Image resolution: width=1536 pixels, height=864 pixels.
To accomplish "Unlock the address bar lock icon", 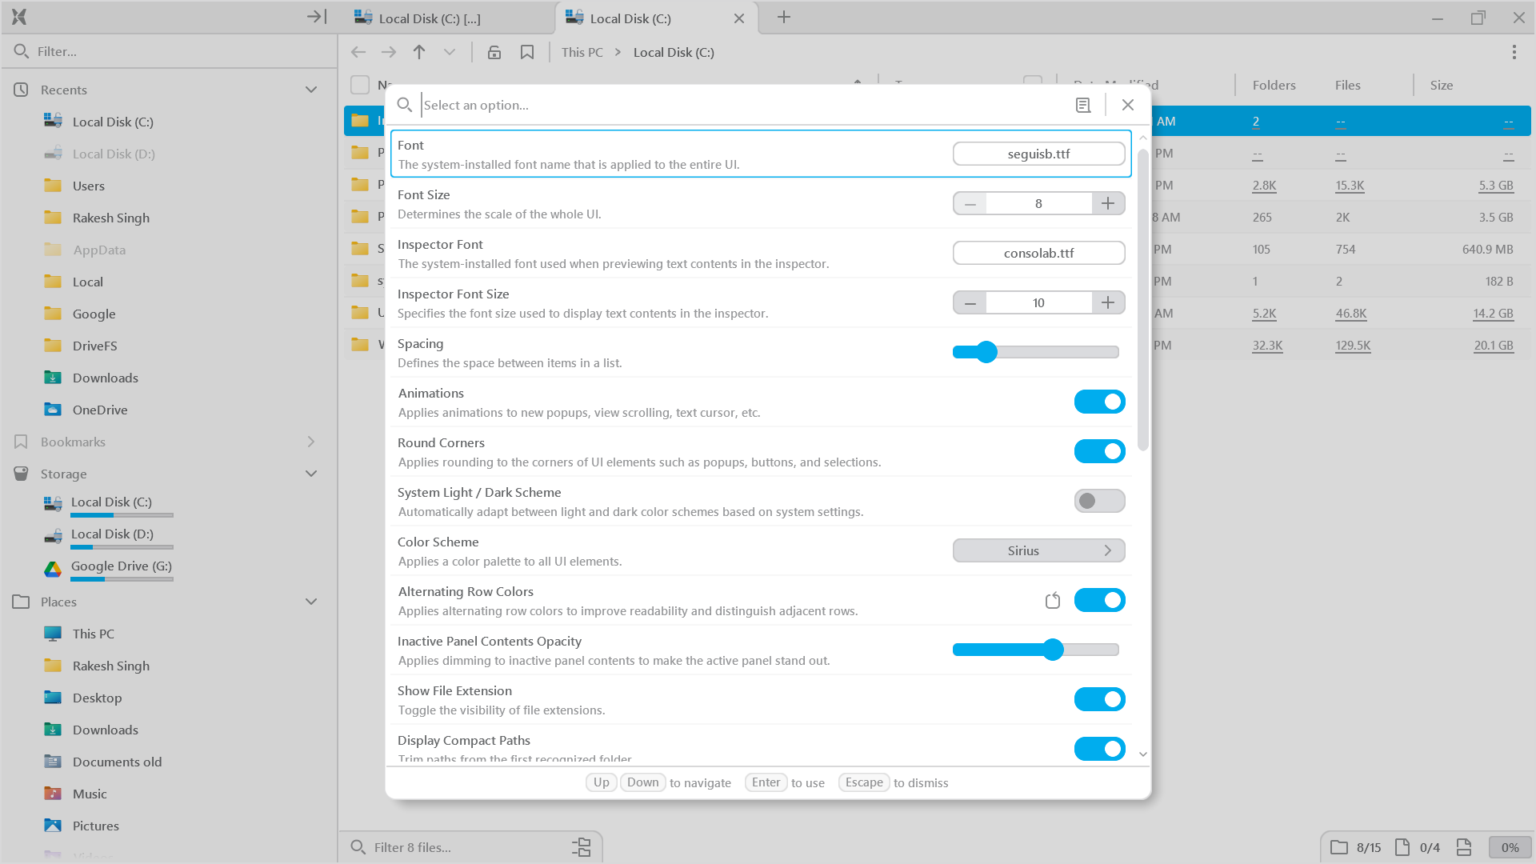I will [x=494, y=52].
